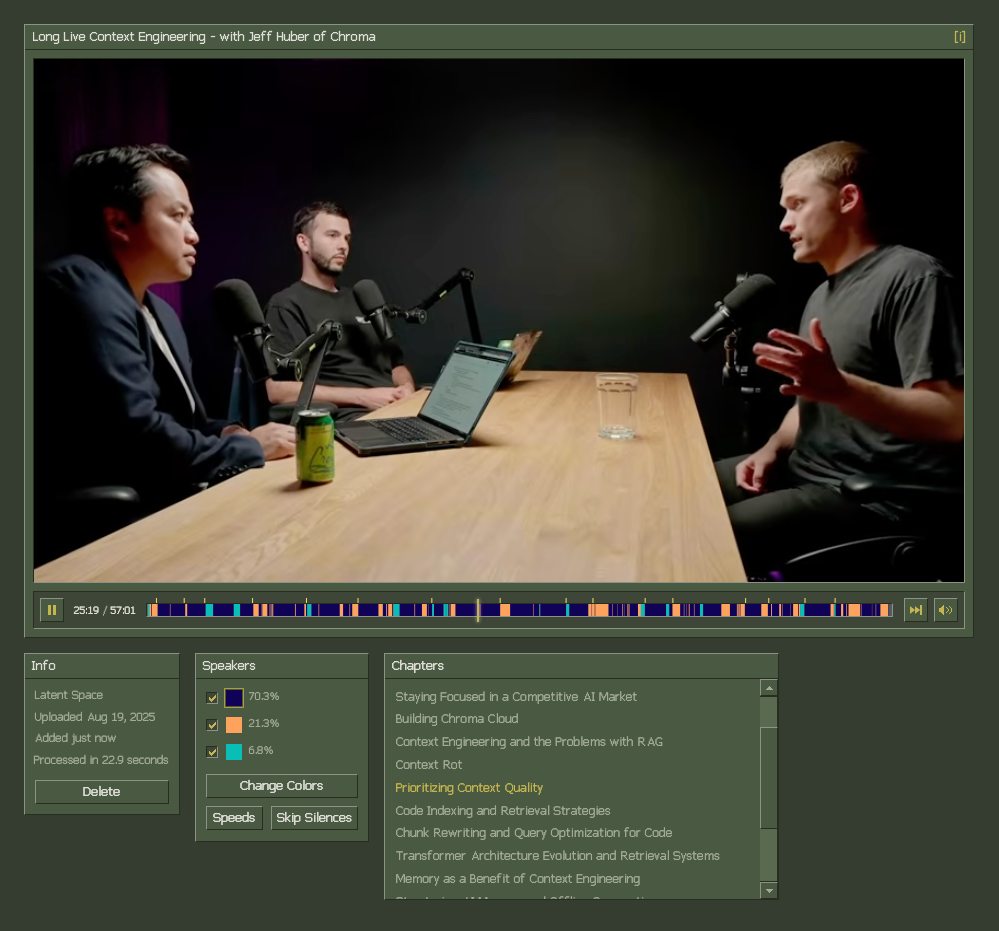The width and height of the screenshot is (999, 931).
Task: Click the Chapters scrollbar up arrow
Action: 769,688
